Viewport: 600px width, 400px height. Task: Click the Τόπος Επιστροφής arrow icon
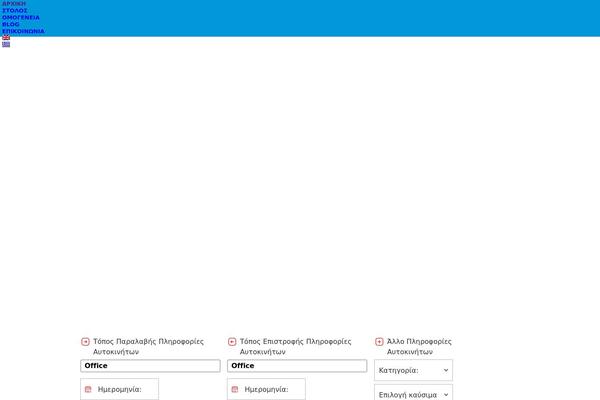tap(232, 341)
